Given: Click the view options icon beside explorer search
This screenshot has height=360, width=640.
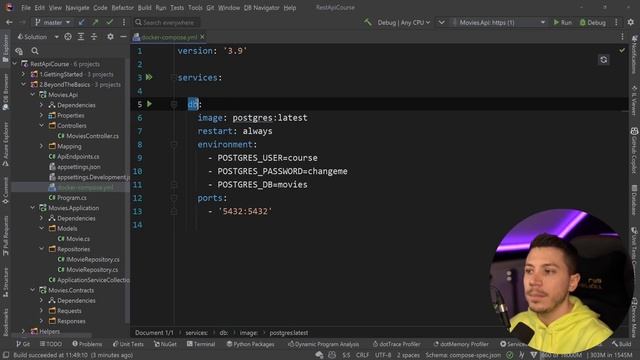Looking at the screenshot, I should [x=19, y=51].
